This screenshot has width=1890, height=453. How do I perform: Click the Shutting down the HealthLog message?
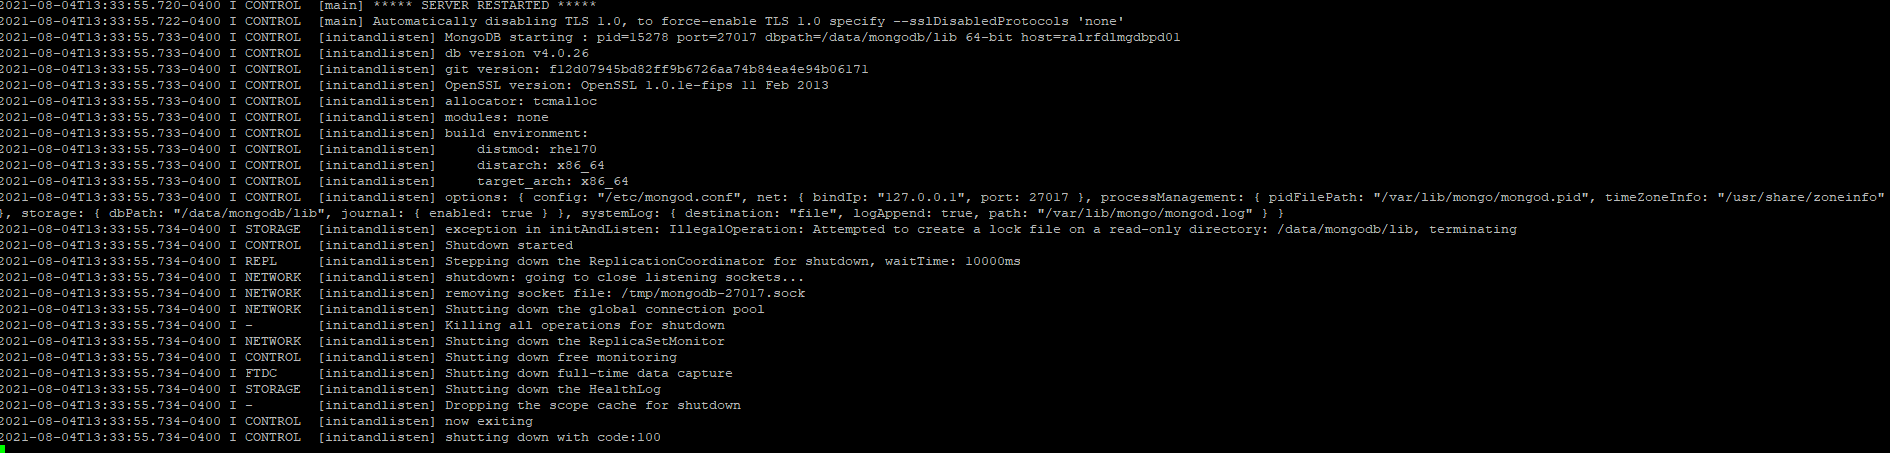point(553,389)
